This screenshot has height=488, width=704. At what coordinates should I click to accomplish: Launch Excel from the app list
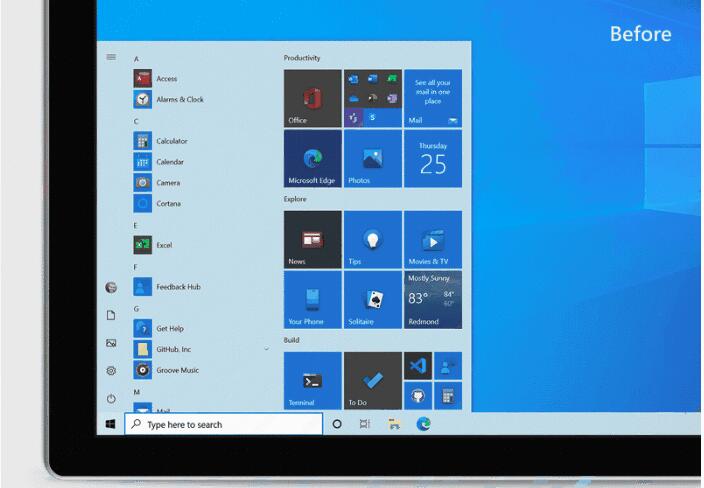point(153,245)
